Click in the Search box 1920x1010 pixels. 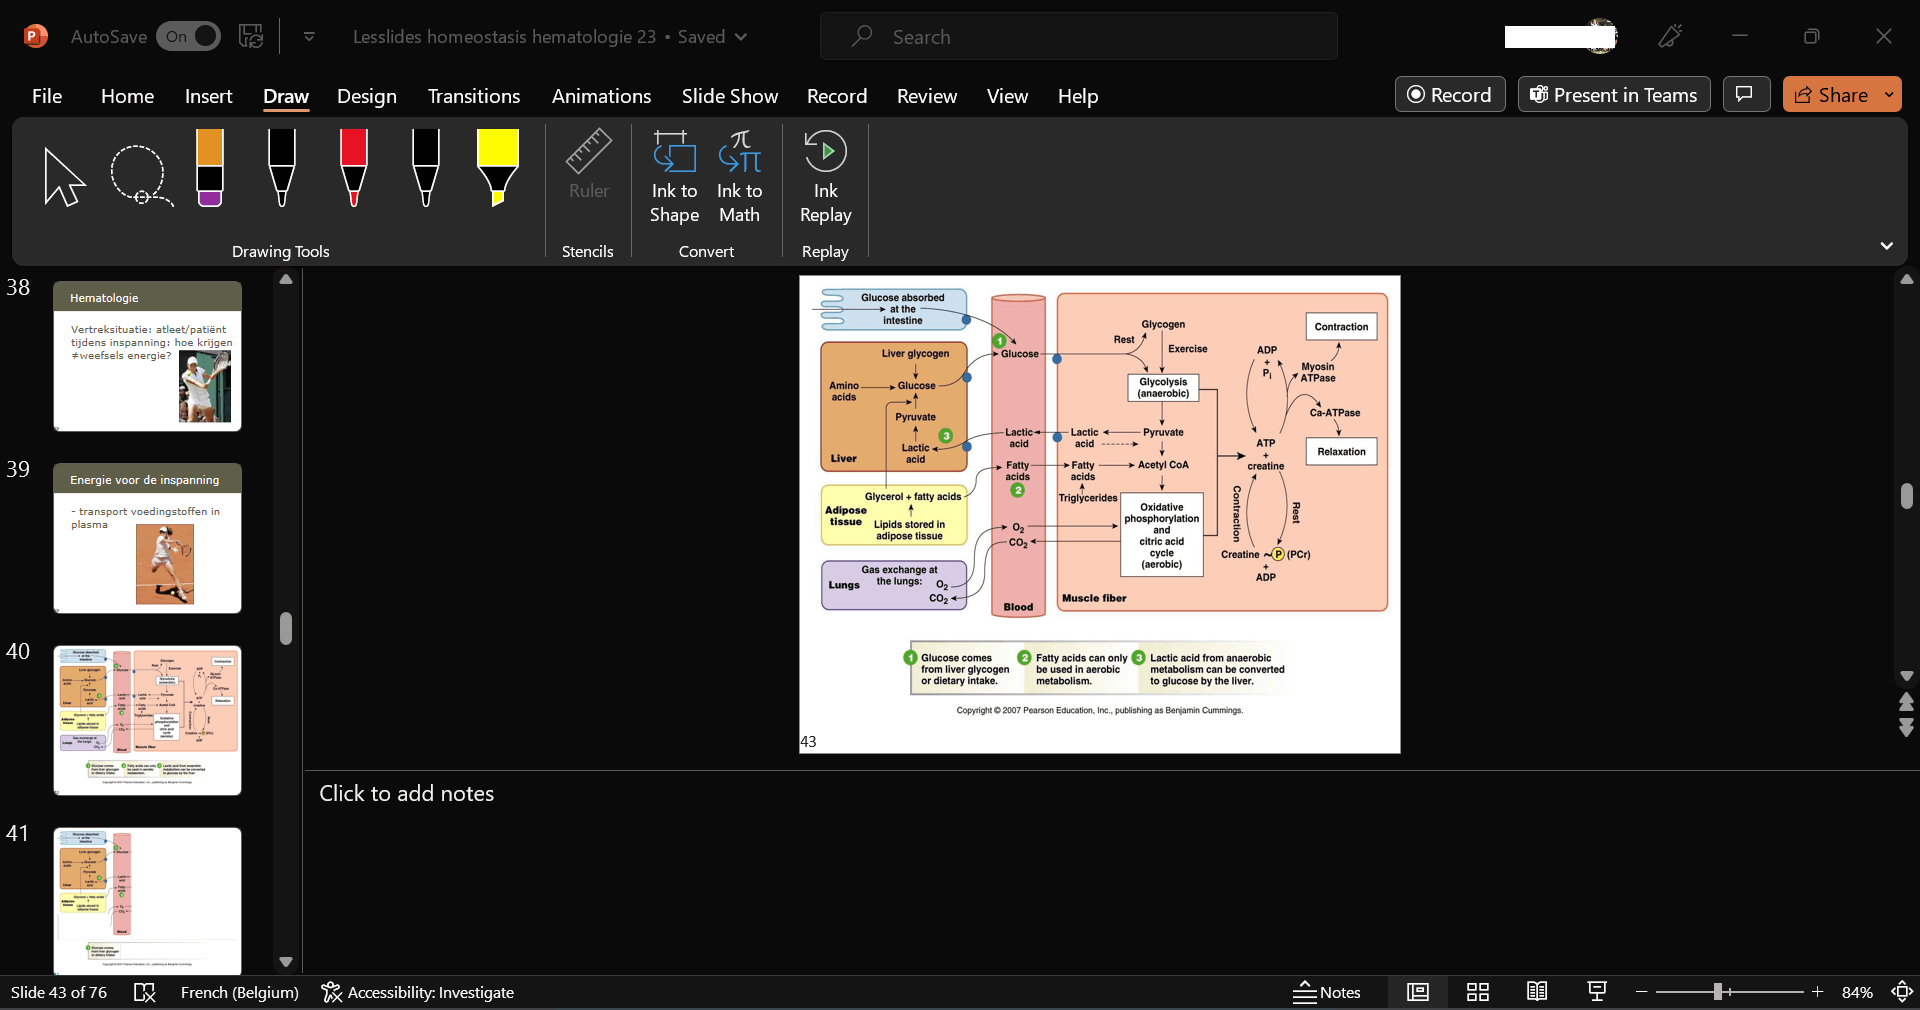(x=1079, y=37)
